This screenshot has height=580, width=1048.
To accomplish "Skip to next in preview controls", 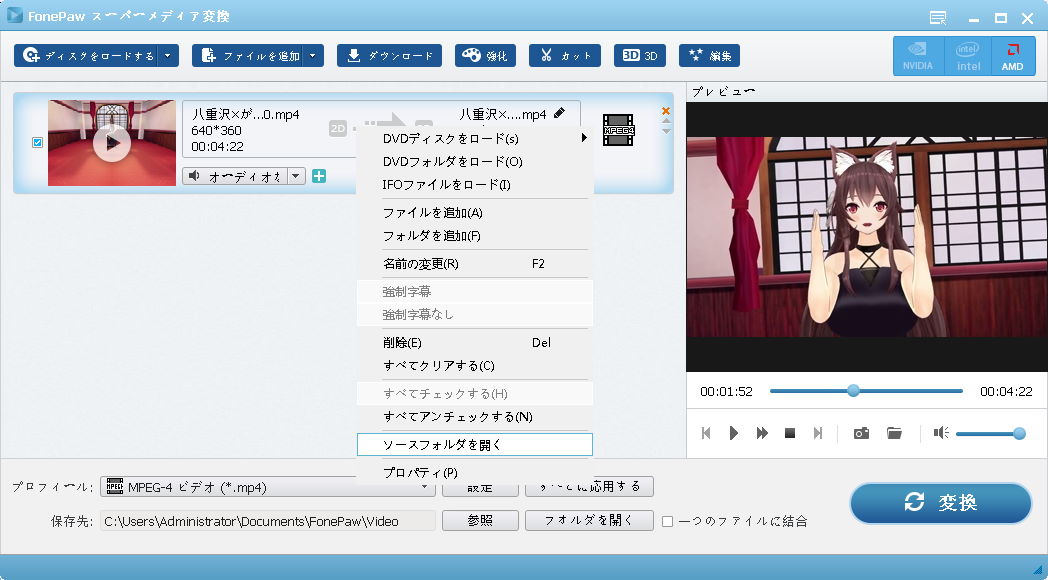I will pyautogui.click(x=817, y=433).
